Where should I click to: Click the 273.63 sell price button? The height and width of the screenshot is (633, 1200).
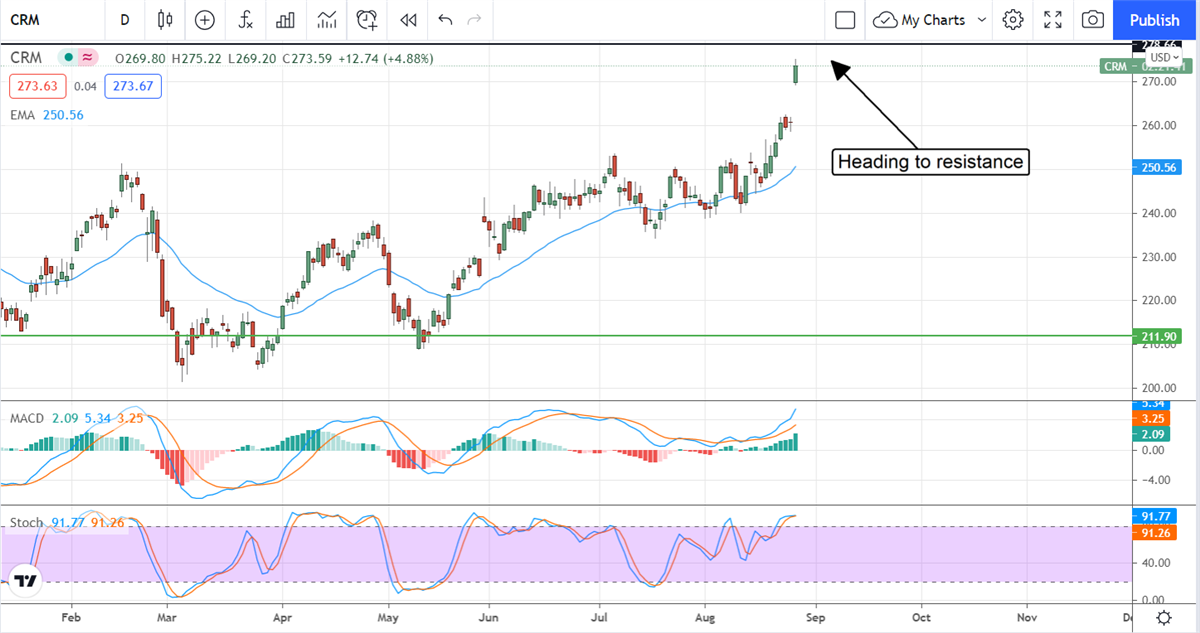click(x=37, y=86)
